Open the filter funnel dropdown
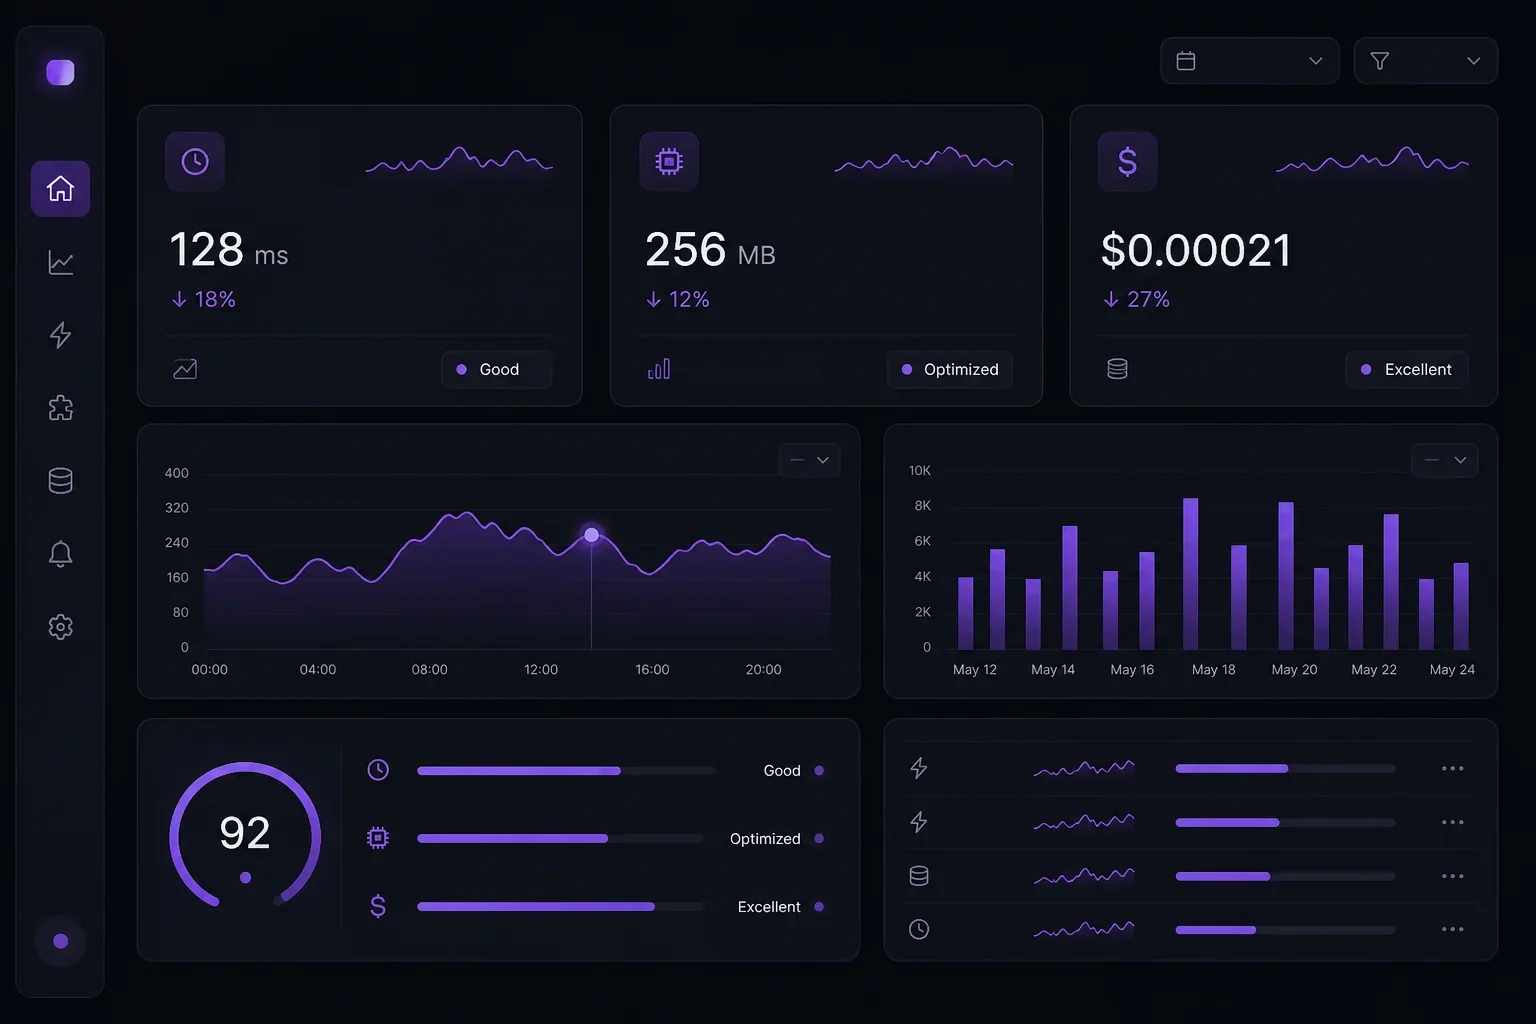 pyautogui.click(x=1425, y=61)
